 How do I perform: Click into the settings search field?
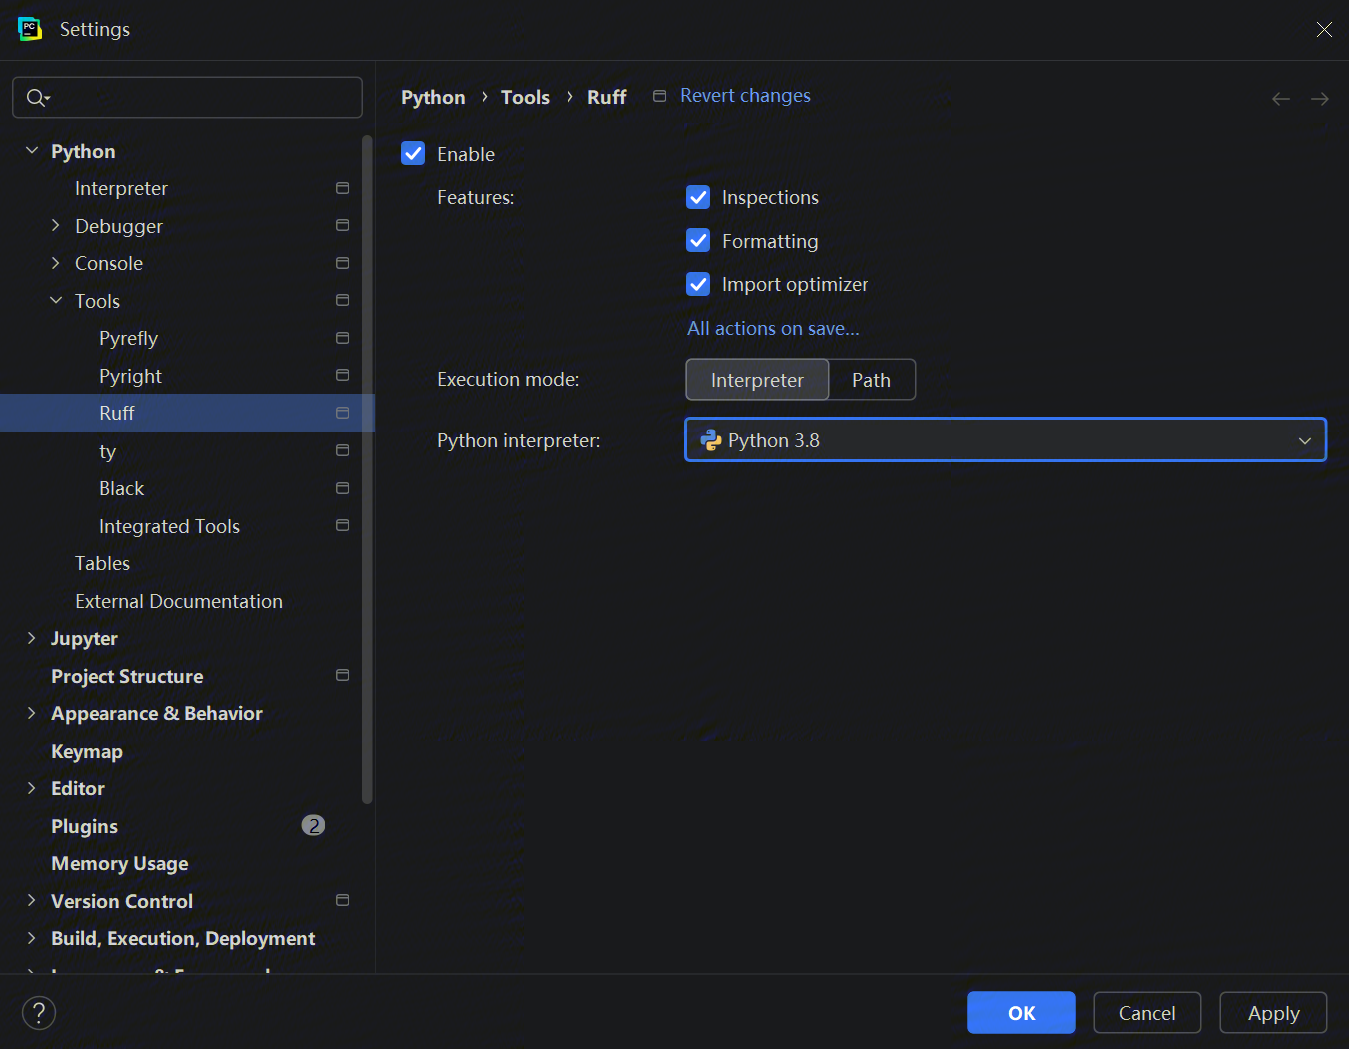(187, 97)
